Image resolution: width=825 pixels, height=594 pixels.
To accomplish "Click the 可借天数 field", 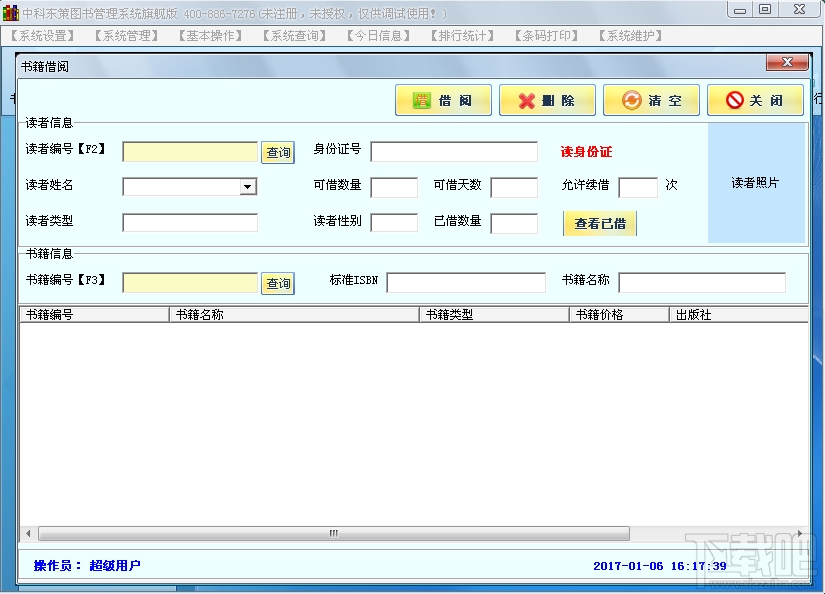I will 514,187.
